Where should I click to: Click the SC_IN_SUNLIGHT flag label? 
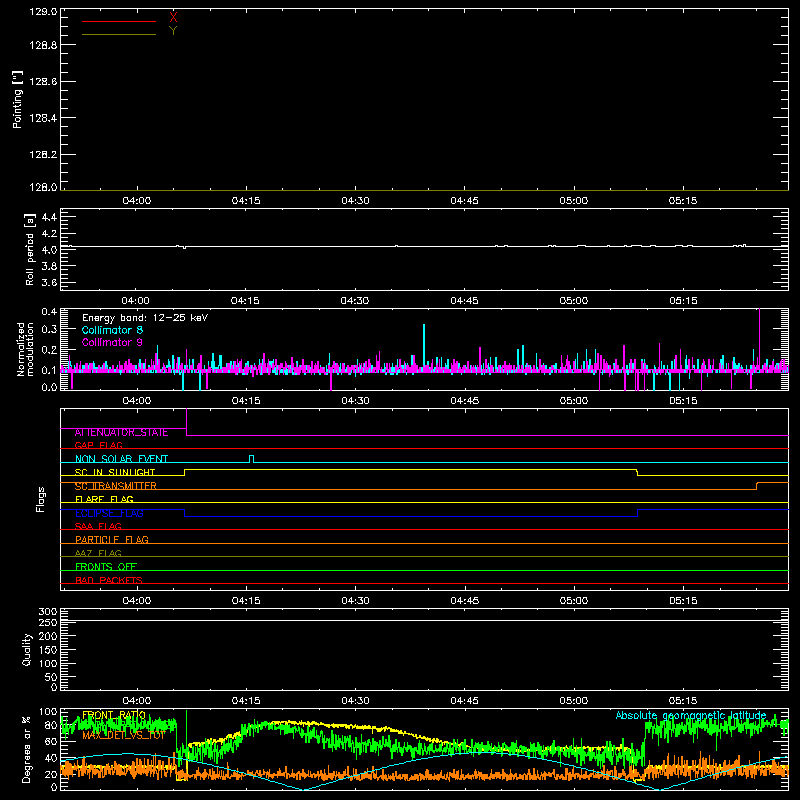(115, 472)
